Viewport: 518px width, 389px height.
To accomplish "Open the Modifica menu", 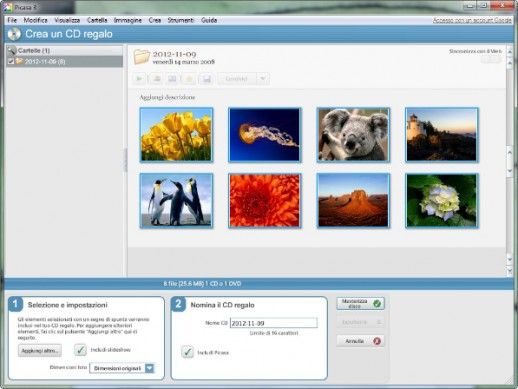I will [x=35, y=20].
